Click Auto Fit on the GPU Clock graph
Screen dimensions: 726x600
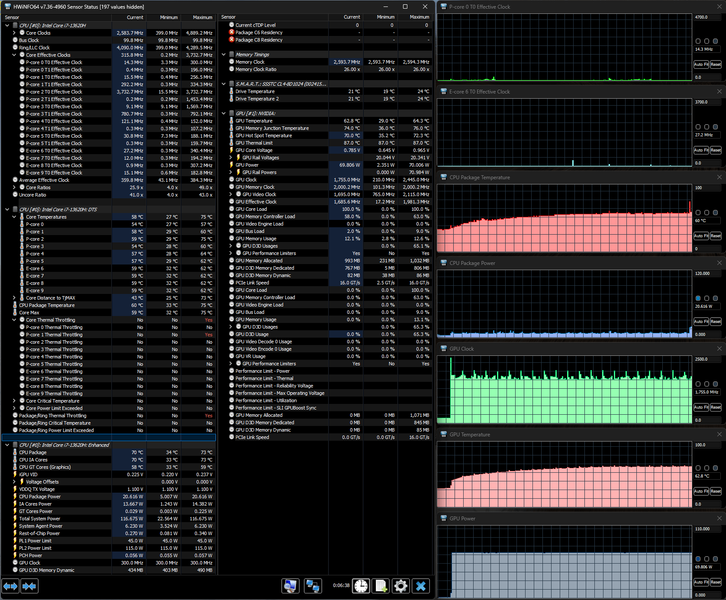coord(701,407)
